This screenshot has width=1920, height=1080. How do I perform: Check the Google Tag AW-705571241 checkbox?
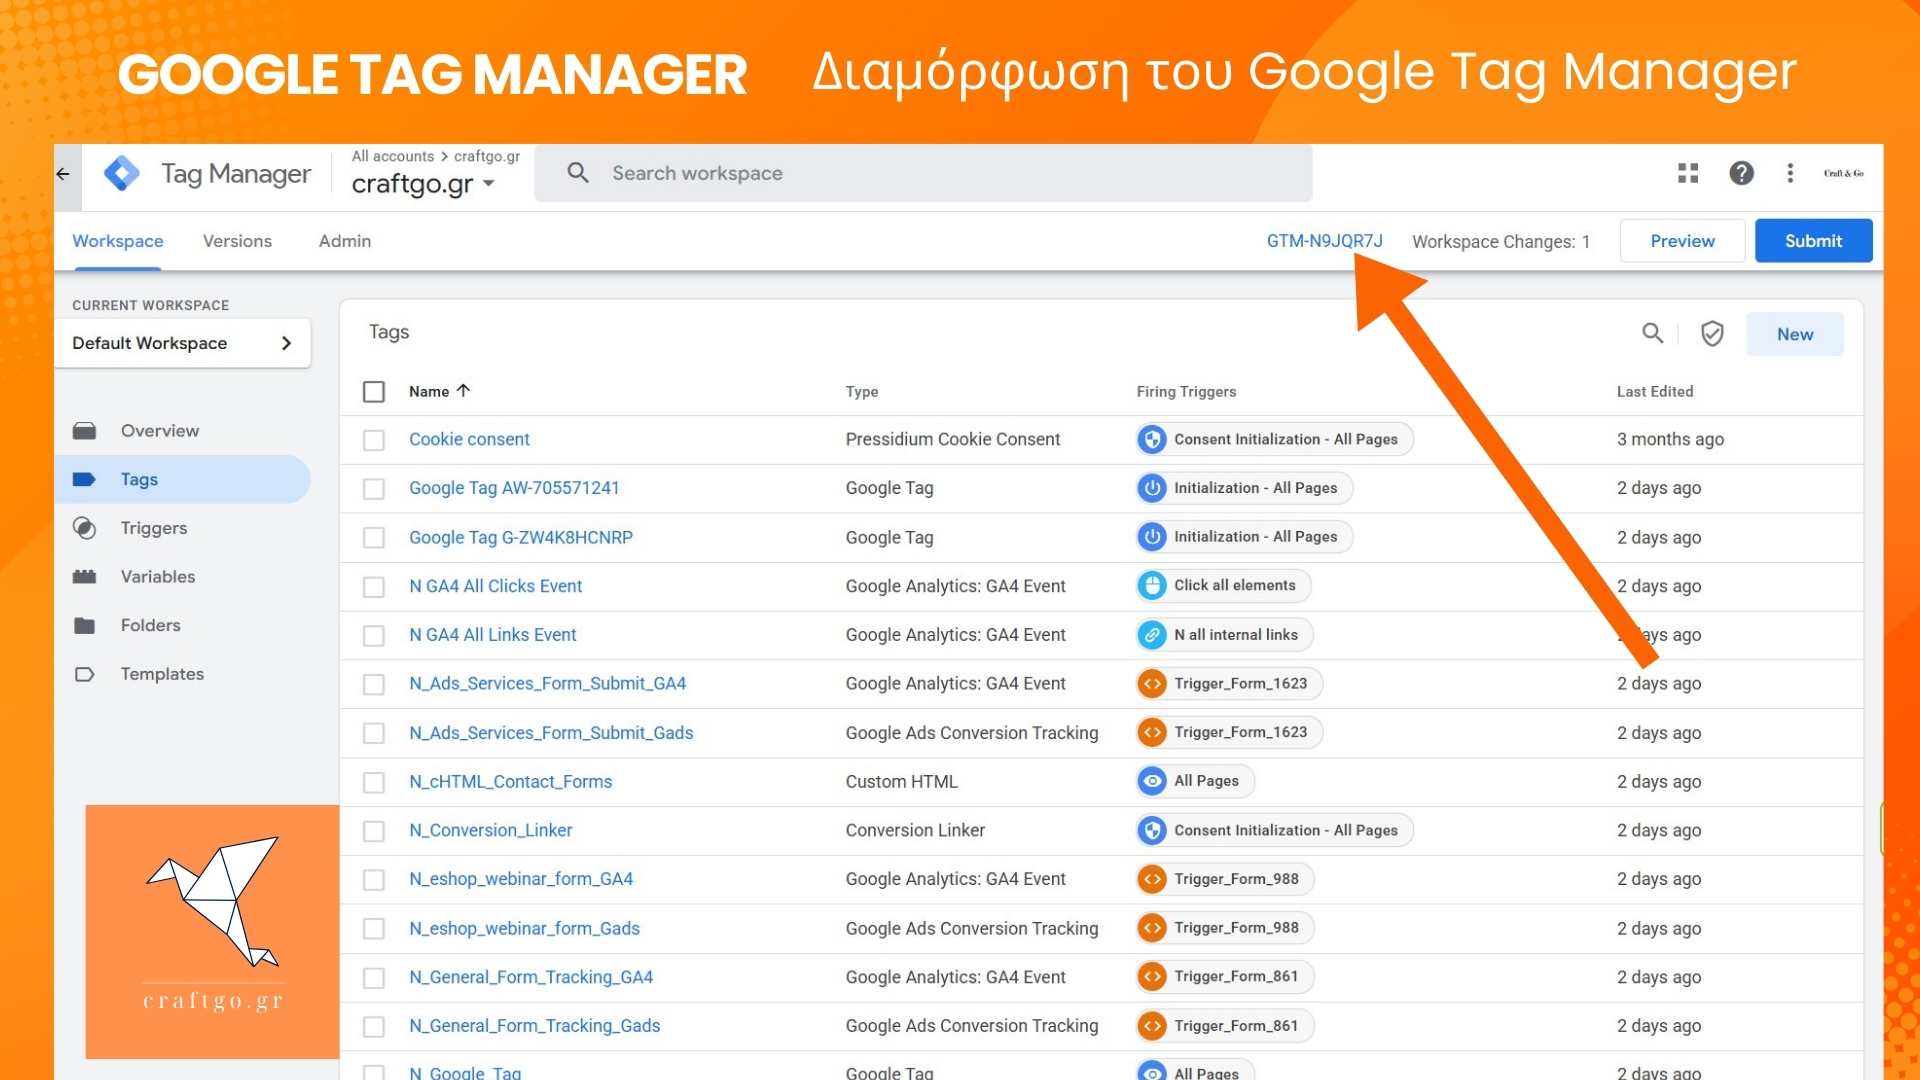[x=374, y=489]
